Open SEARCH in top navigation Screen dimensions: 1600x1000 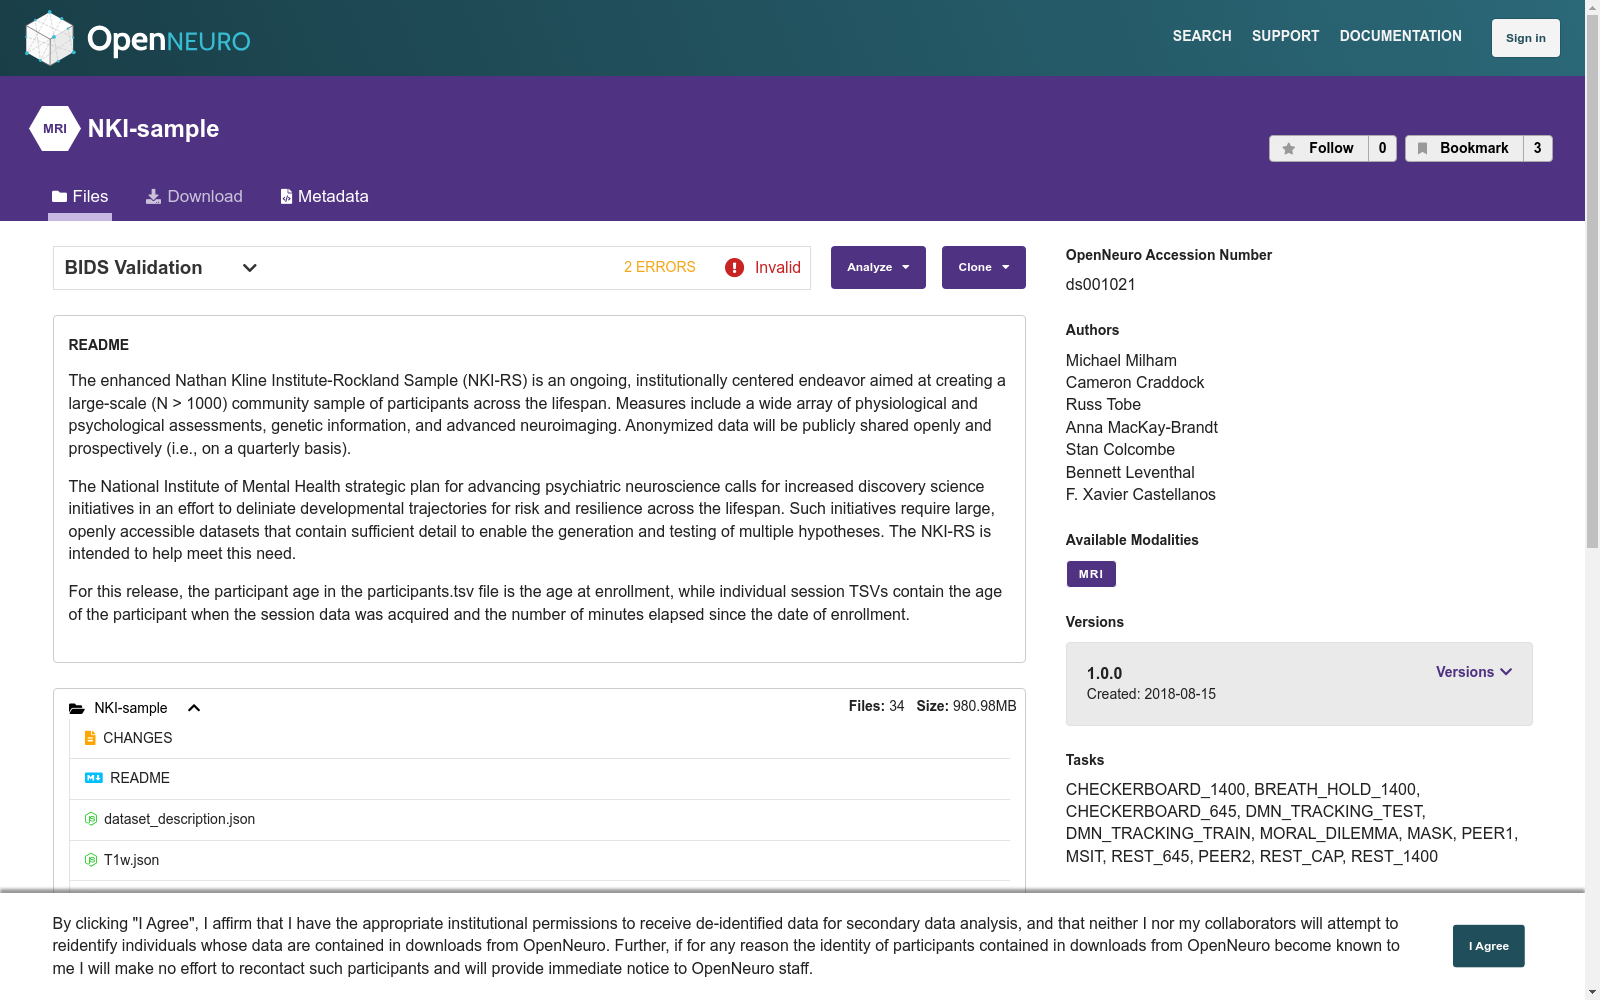[1202, 36]
